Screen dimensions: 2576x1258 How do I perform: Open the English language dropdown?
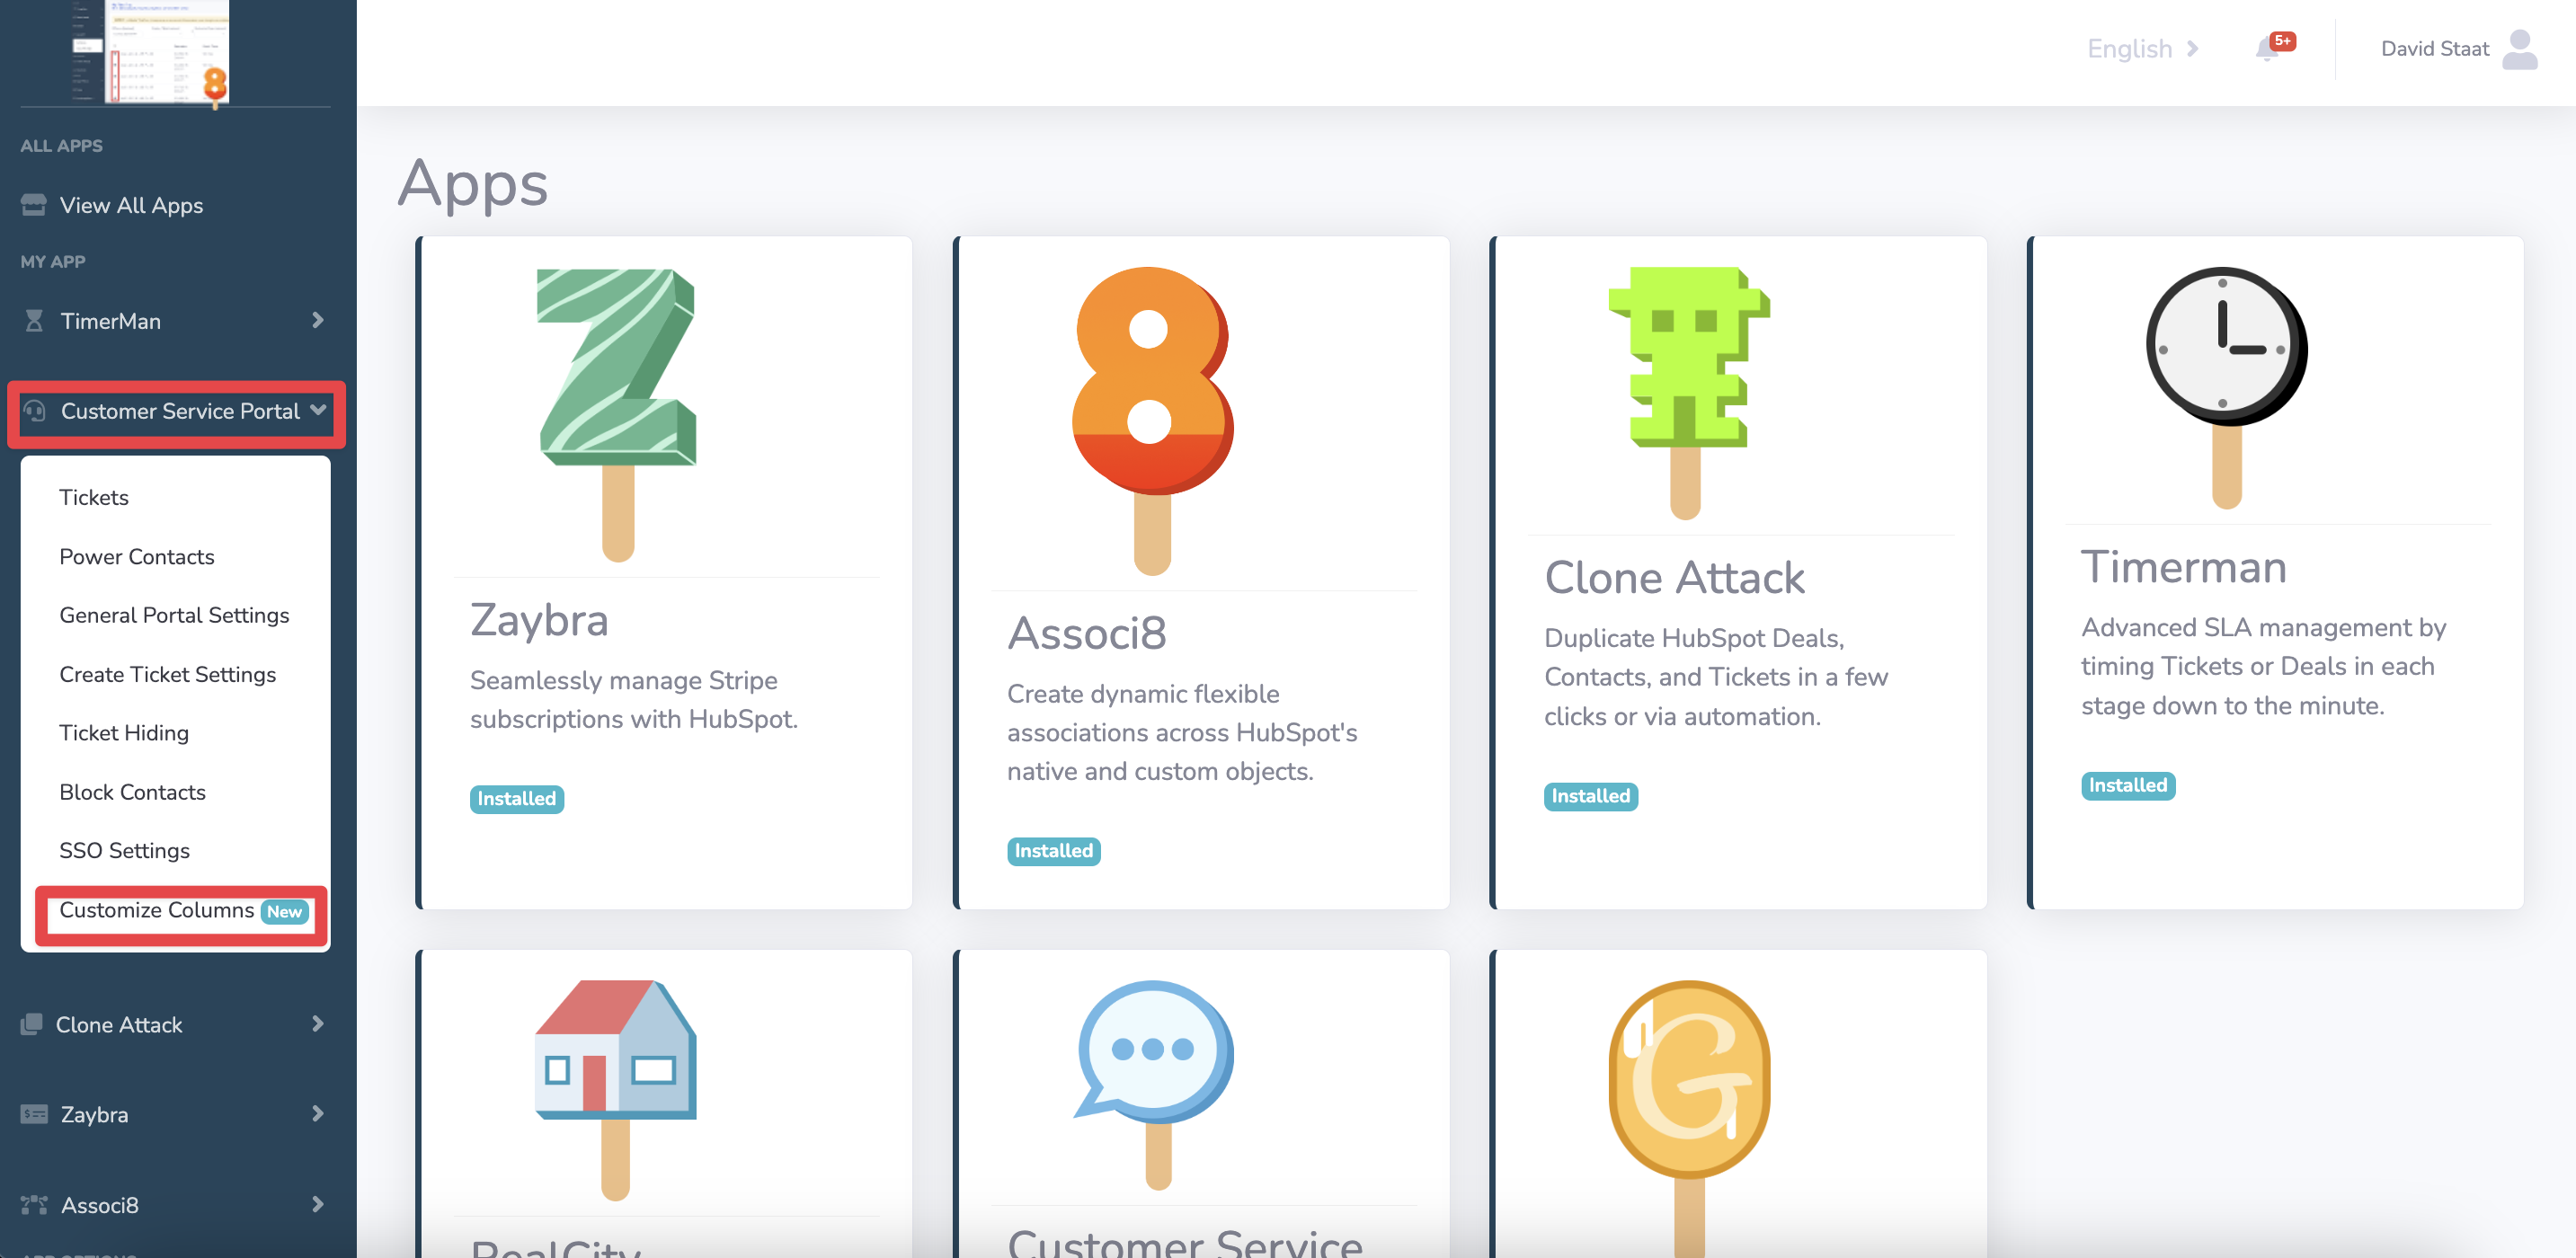click(x=2142, y=48)
